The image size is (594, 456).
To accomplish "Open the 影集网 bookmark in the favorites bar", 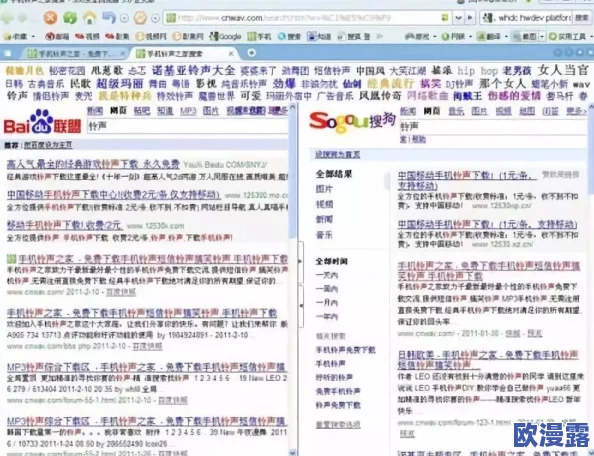I will point(188,36).
